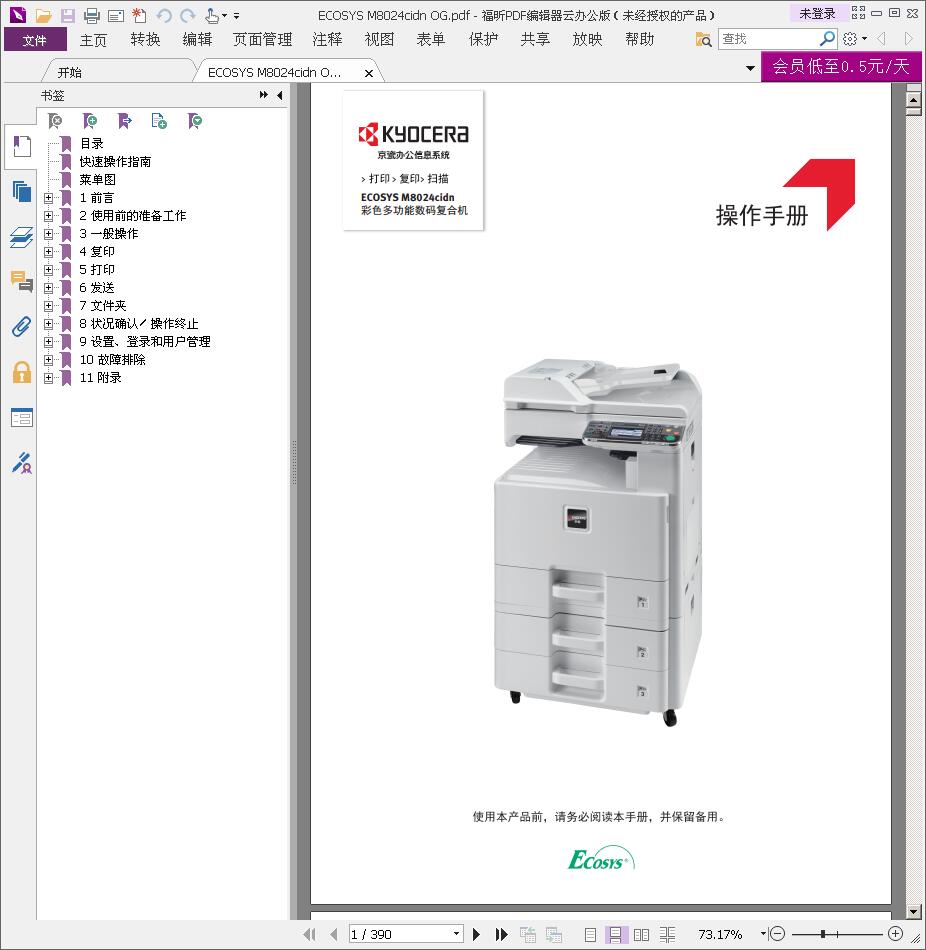
Task: Click inside the 查找 search field
Action: click(x=768, y=39)
